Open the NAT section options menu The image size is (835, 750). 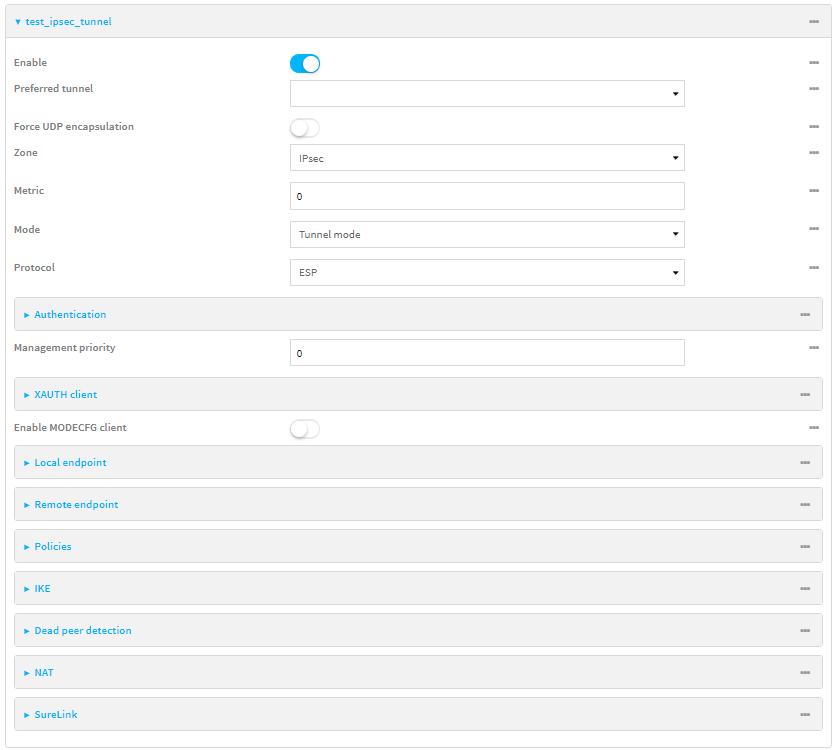pyautogui.click(x=804, y=672)
